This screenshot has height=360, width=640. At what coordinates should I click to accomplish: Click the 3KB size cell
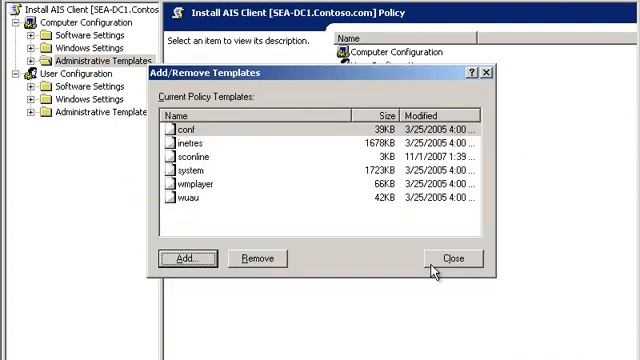coord(387,157)
